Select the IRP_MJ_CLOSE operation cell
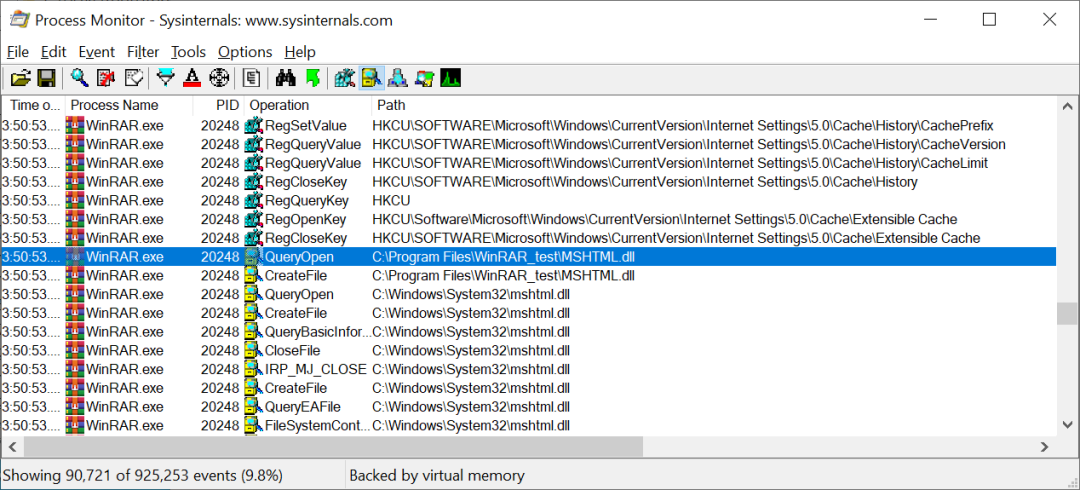The image size is (1080, 490). [316, 369]
